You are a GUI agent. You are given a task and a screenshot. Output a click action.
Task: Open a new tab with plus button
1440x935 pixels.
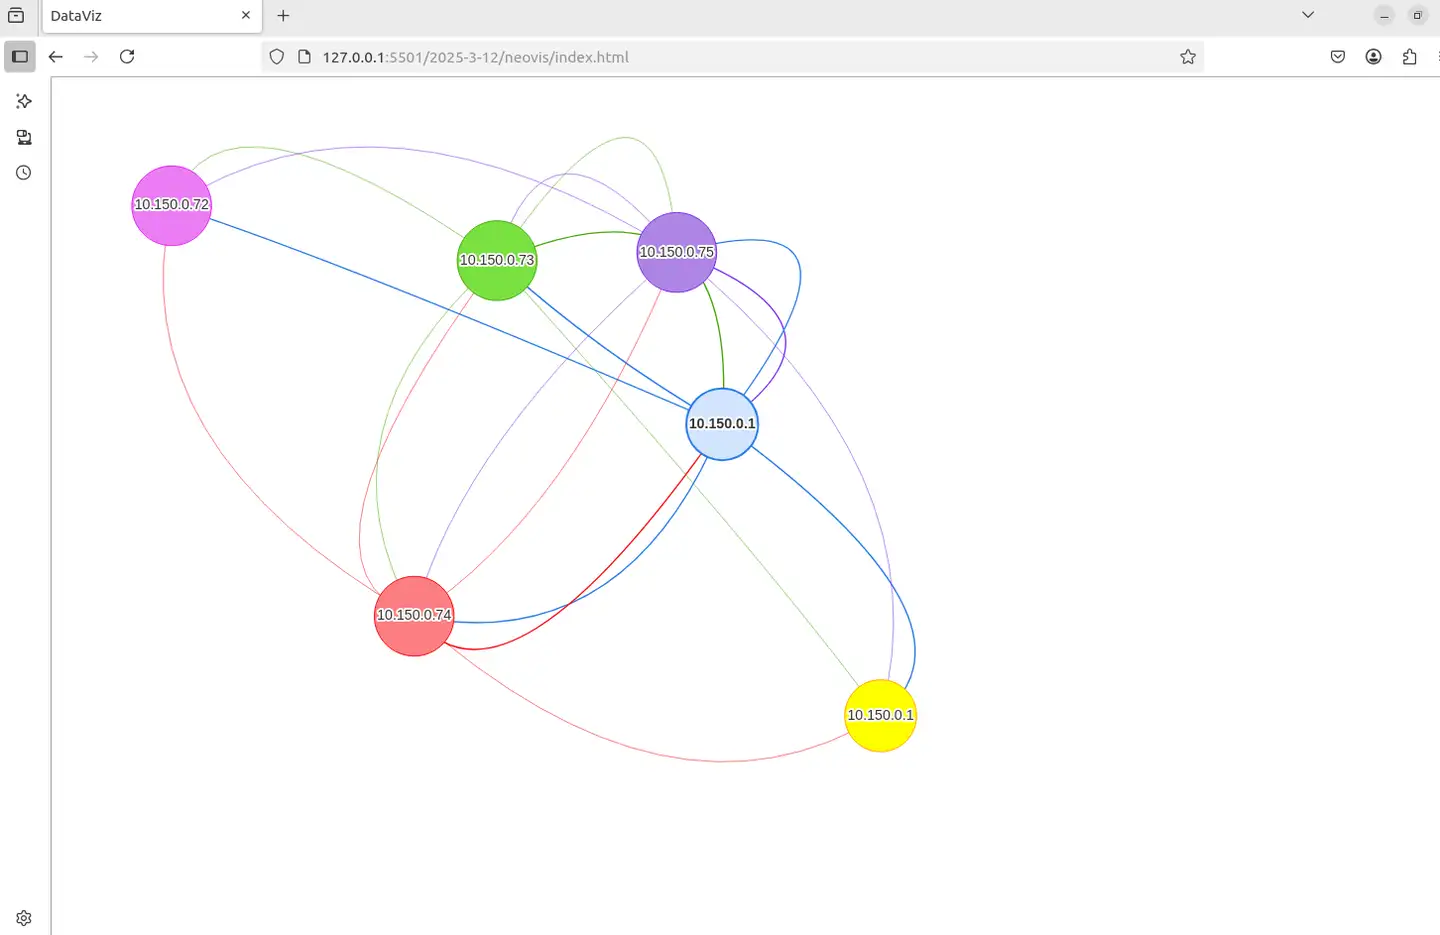click(283, 15)
